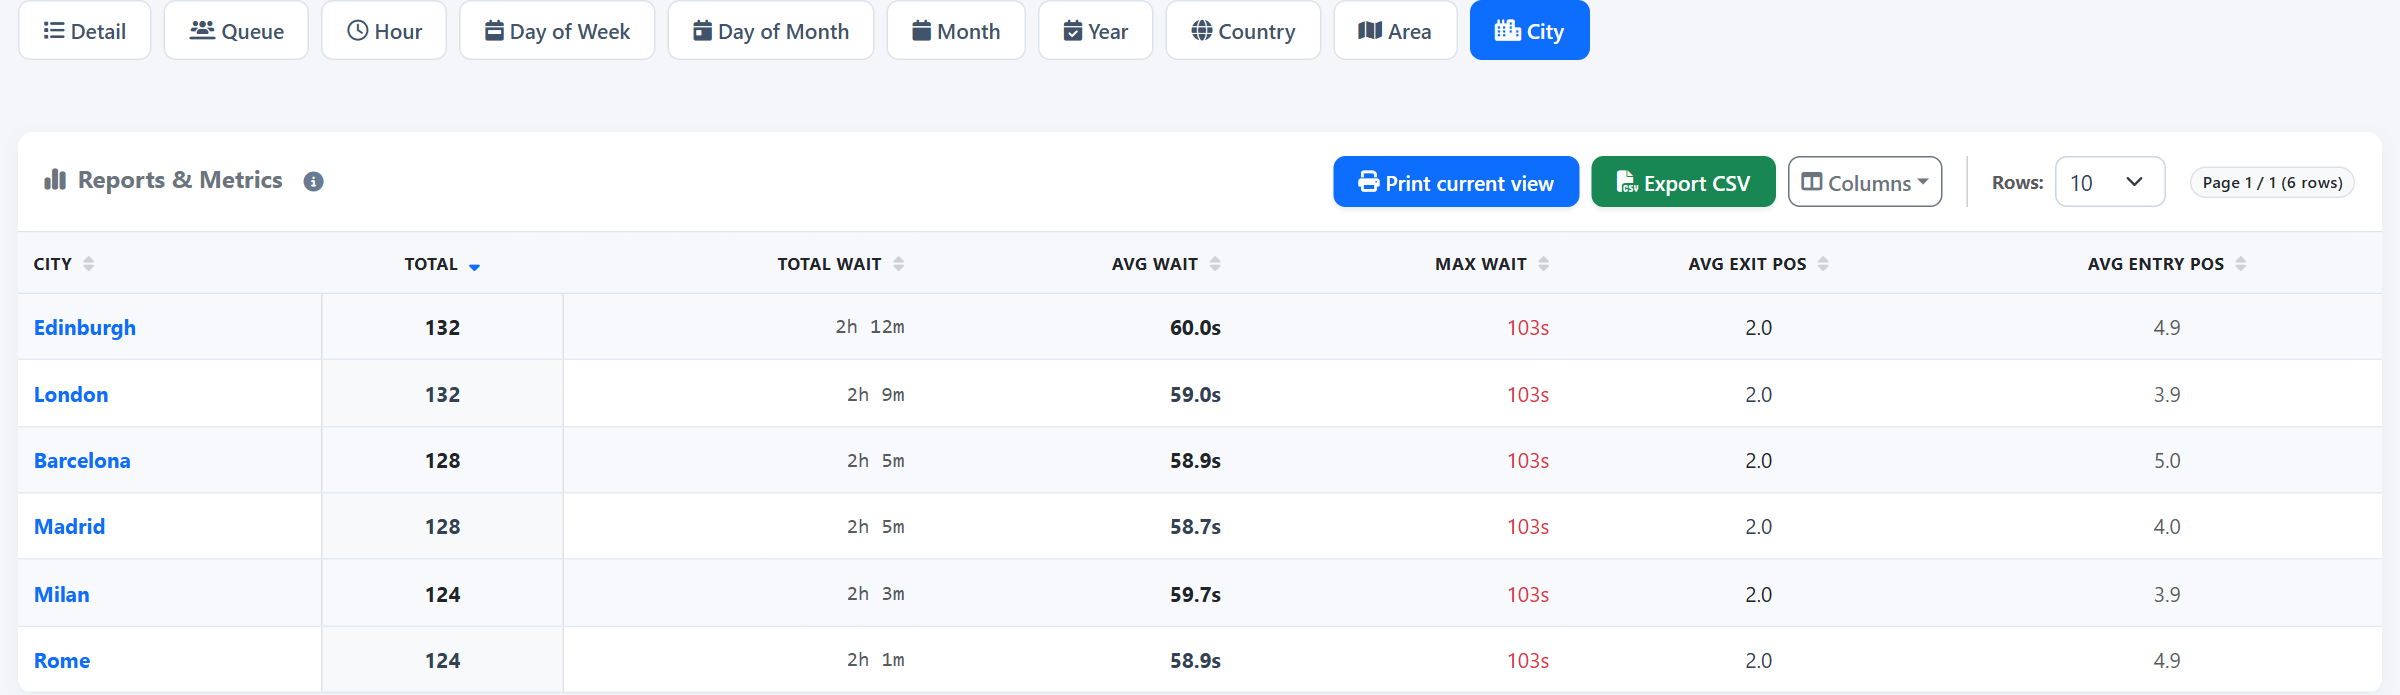This screenshot has height=695, width=2400.
Task: Expand the Columns dropdown
Action: pos(1865,182)
